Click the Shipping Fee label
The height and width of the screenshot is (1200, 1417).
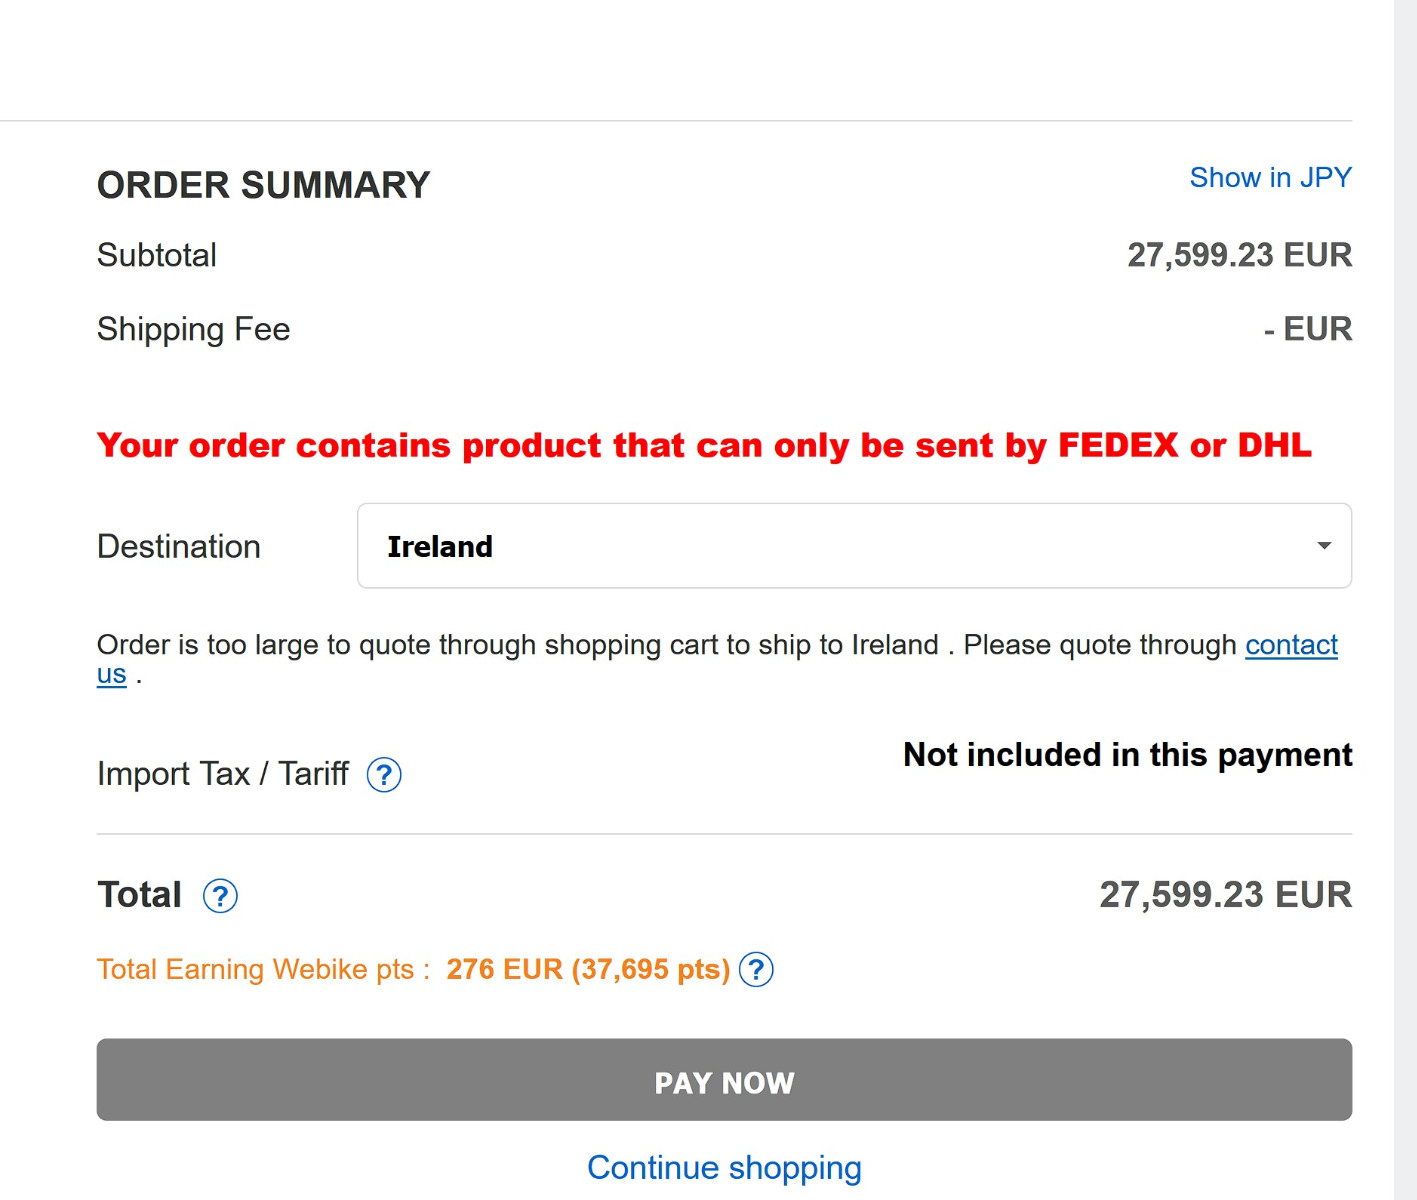(x=193, y=329)
